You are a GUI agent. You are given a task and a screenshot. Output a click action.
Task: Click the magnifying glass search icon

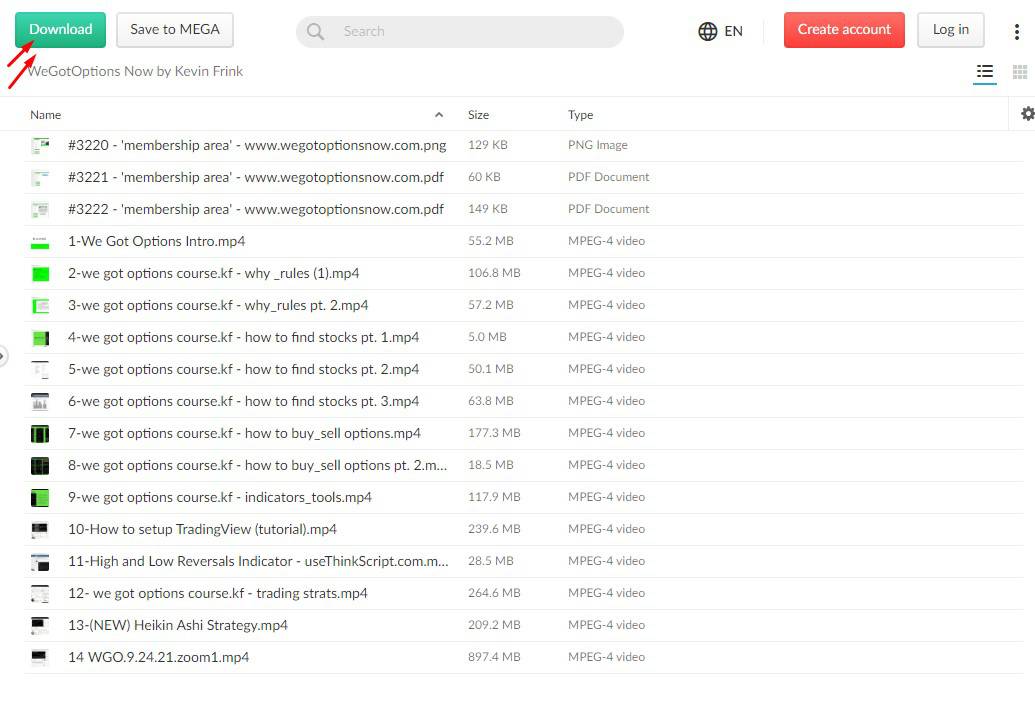pos(316,31)
